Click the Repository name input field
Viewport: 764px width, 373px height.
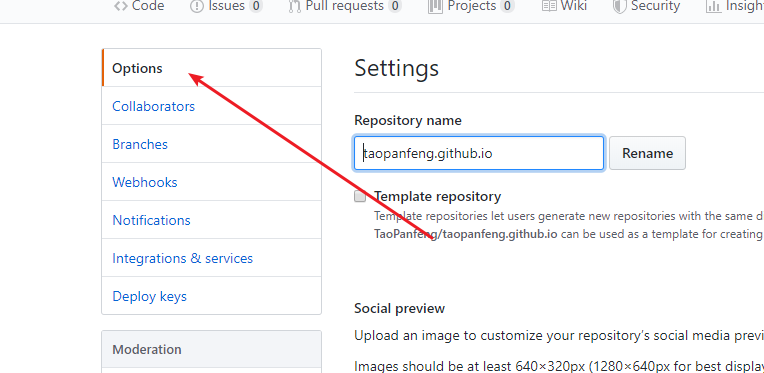pyautogui.click(x=479, y=153)
